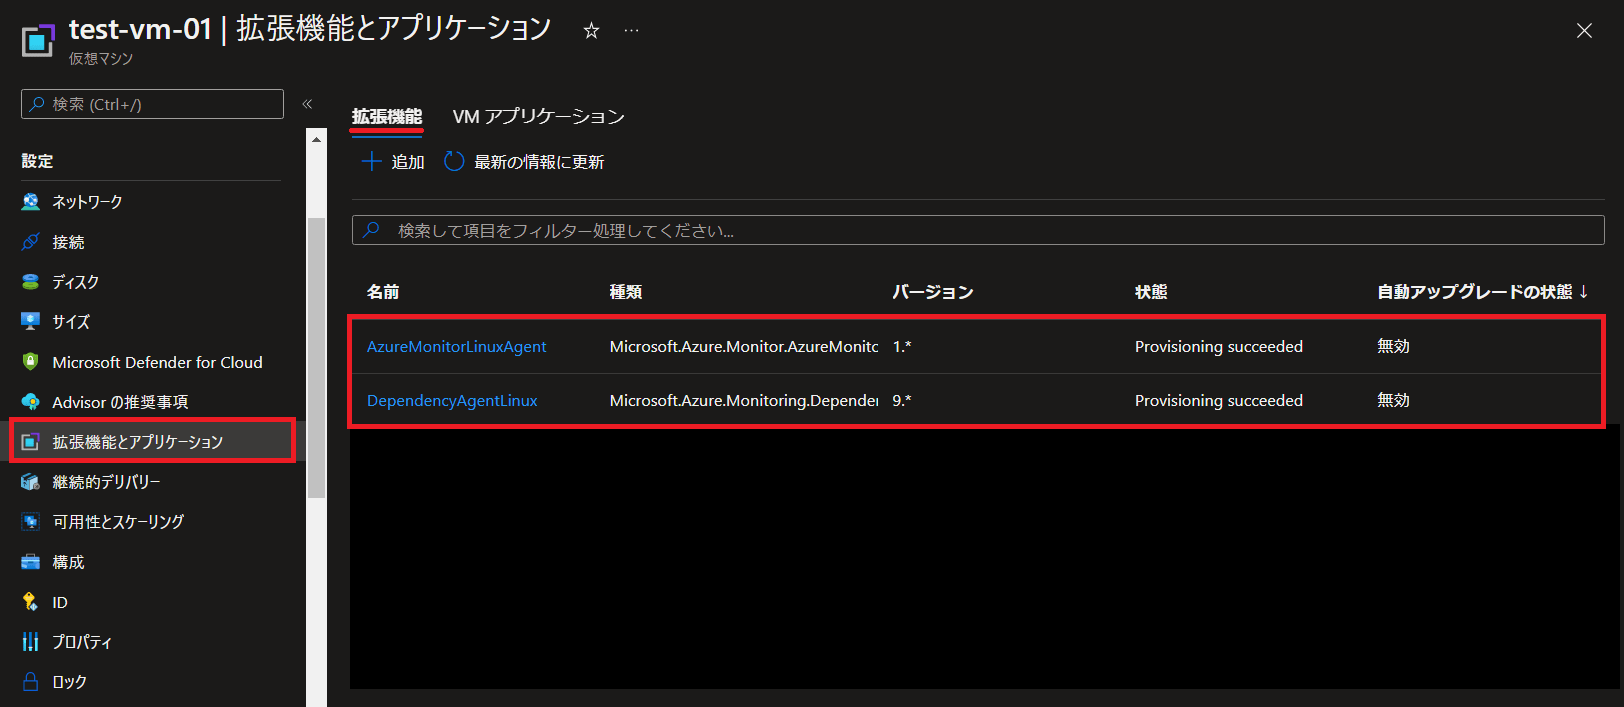Click the 接続 icon in sidebar
The image size is (1624, 707).
(31, 242)
